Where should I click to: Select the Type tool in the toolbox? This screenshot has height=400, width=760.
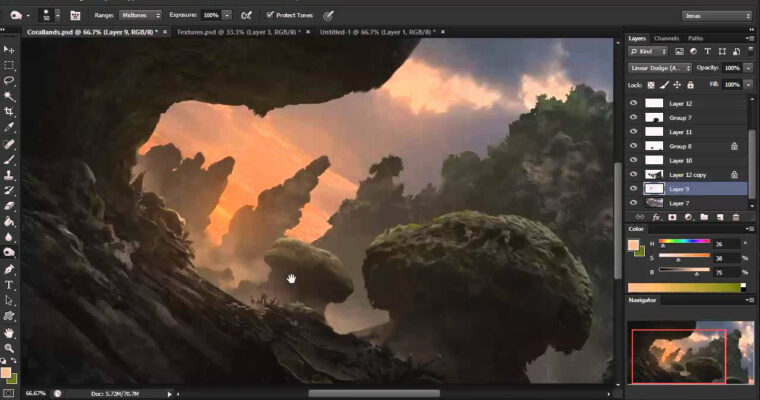click(x=9, y=285)
